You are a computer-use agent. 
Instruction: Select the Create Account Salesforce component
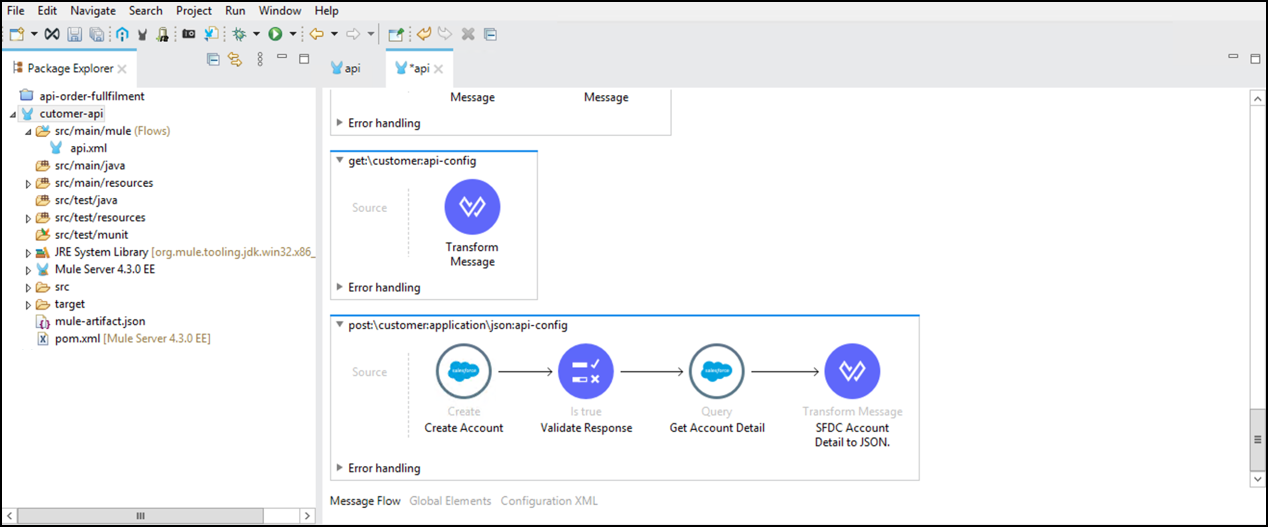[x=464, y=371]
